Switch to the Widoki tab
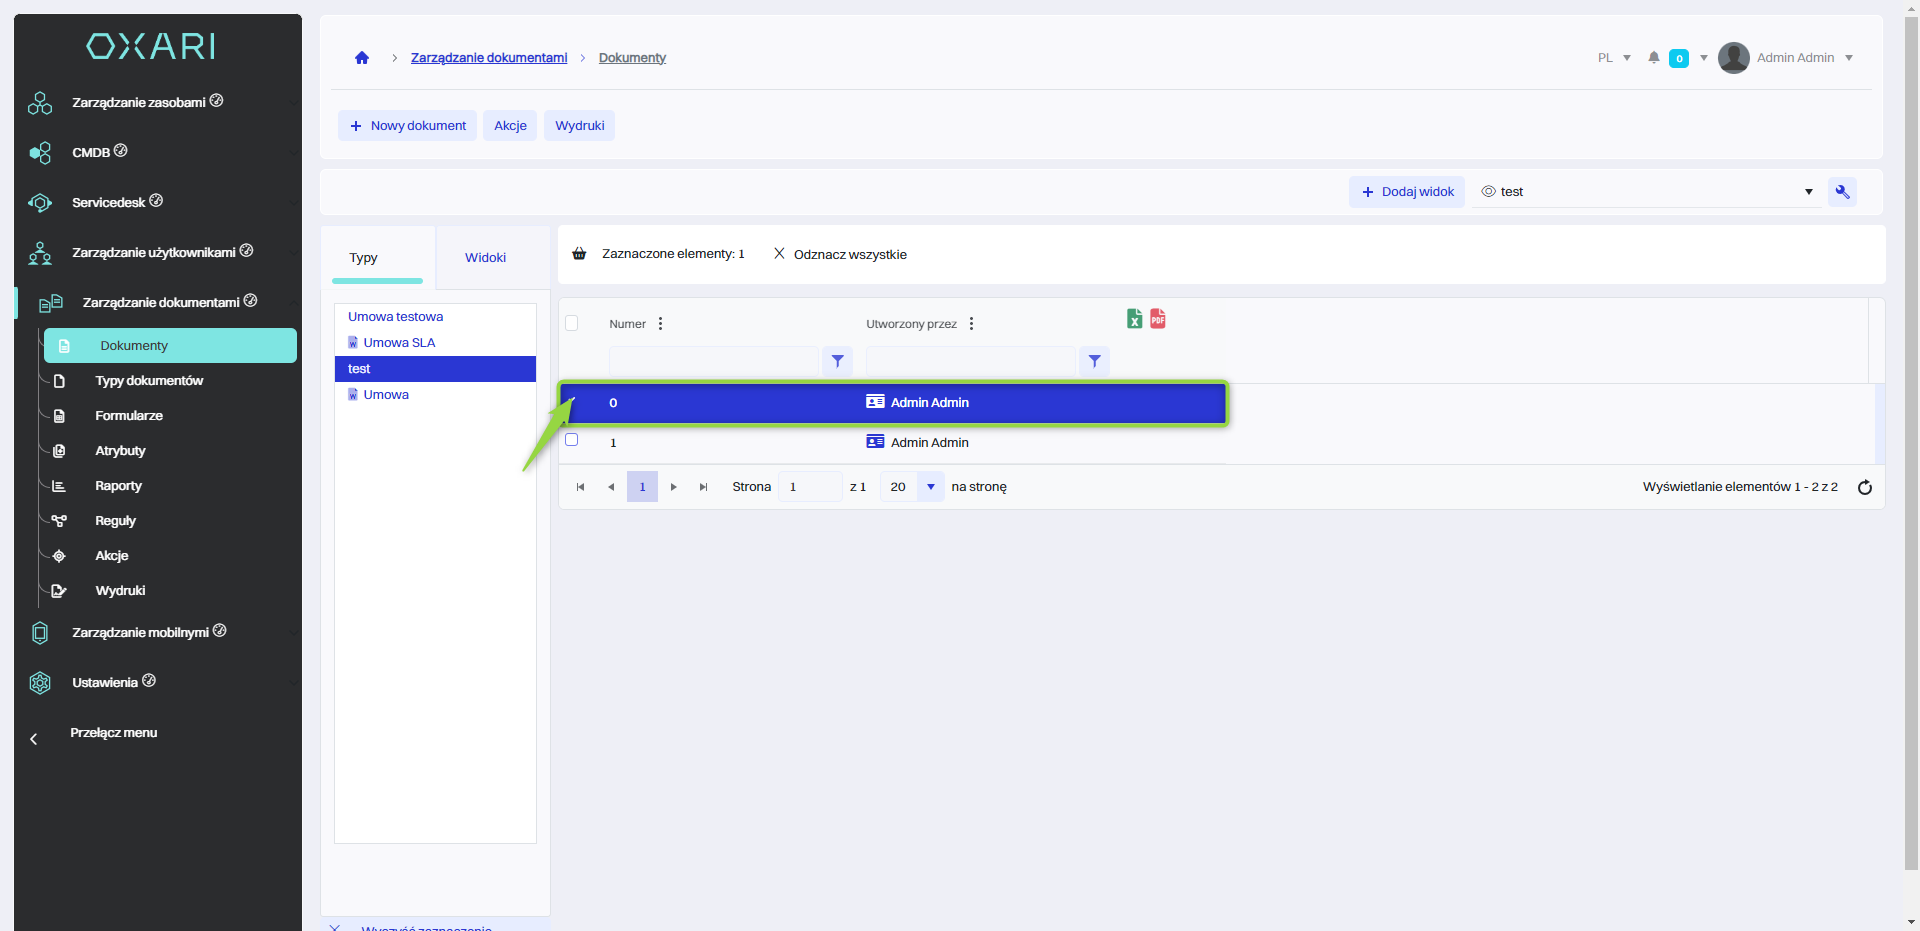1920x931 pixels. point(485,258)
